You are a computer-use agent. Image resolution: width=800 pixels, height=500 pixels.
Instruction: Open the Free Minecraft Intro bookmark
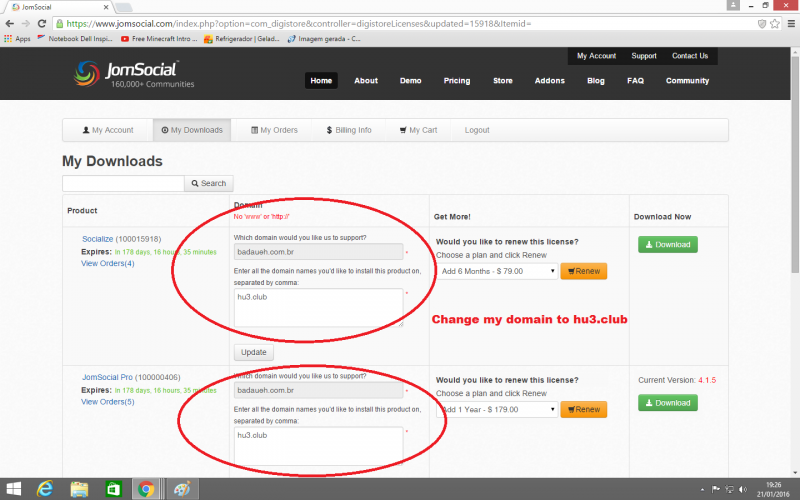click(x=159, y=39)
